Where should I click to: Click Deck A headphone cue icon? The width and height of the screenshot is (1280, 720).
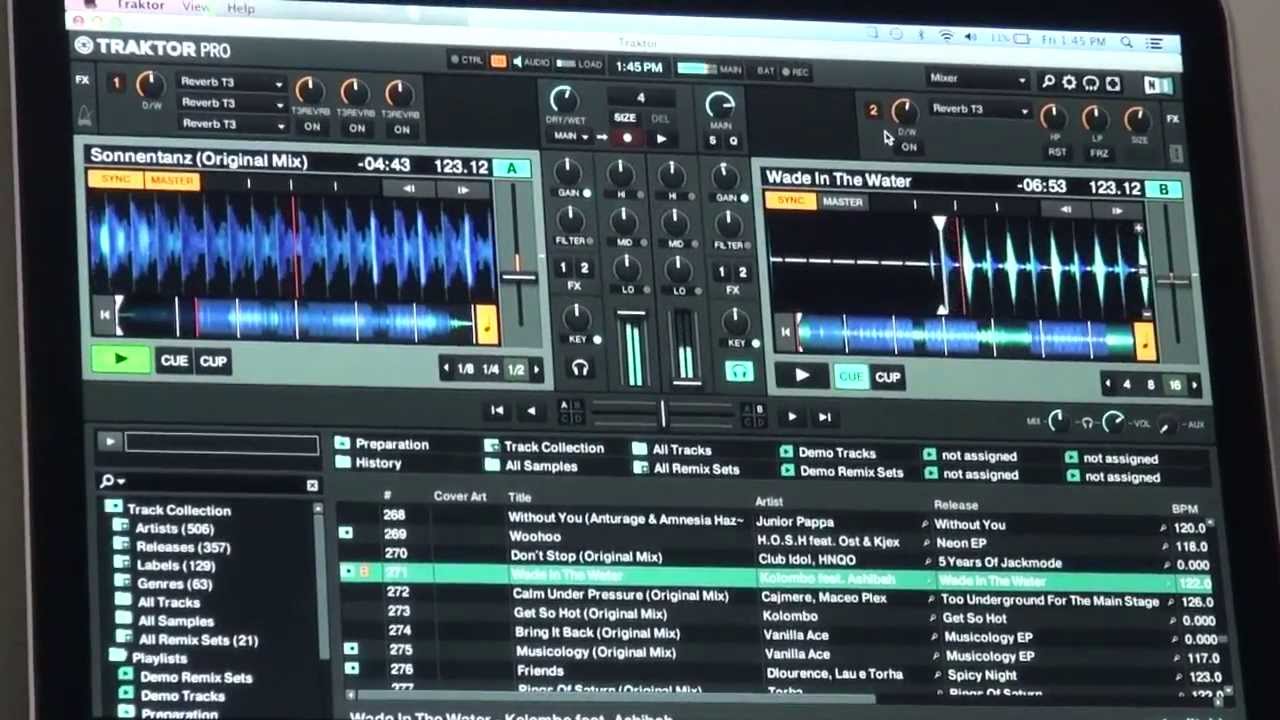(580, 368)
